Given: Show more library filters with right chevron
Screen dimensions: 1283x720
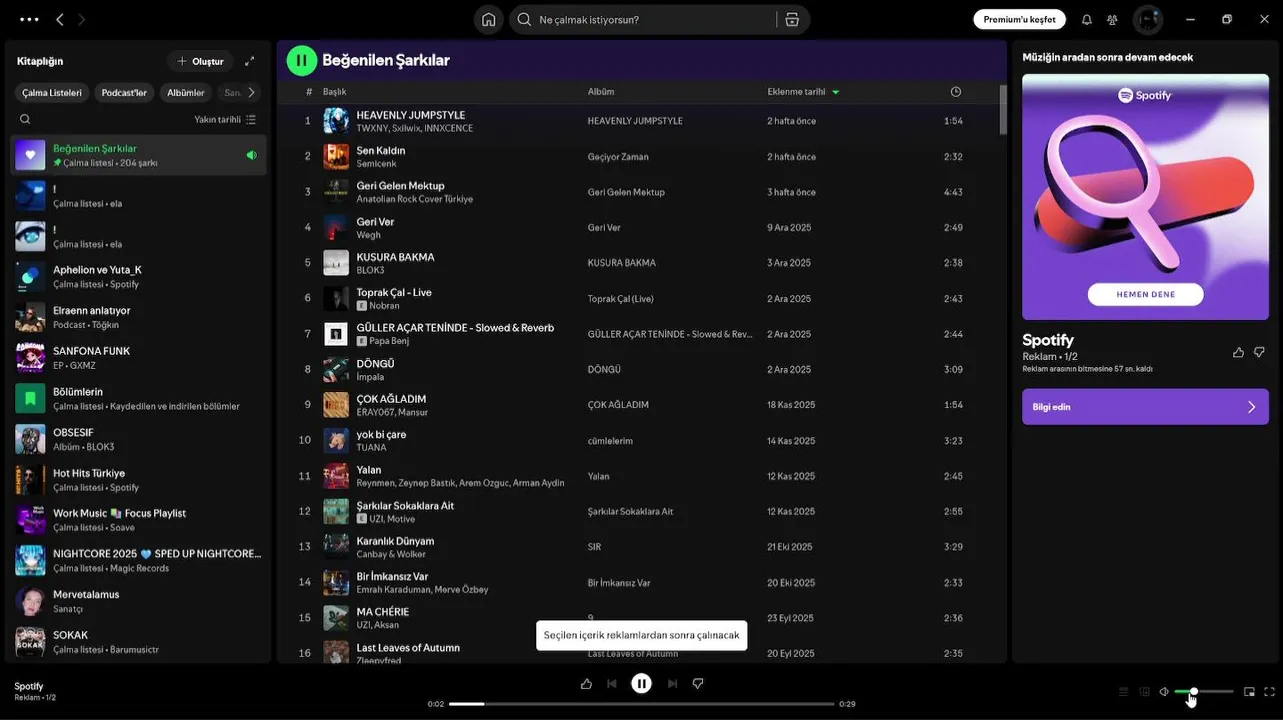Looking at the screenshot, I should click(251, 92).
